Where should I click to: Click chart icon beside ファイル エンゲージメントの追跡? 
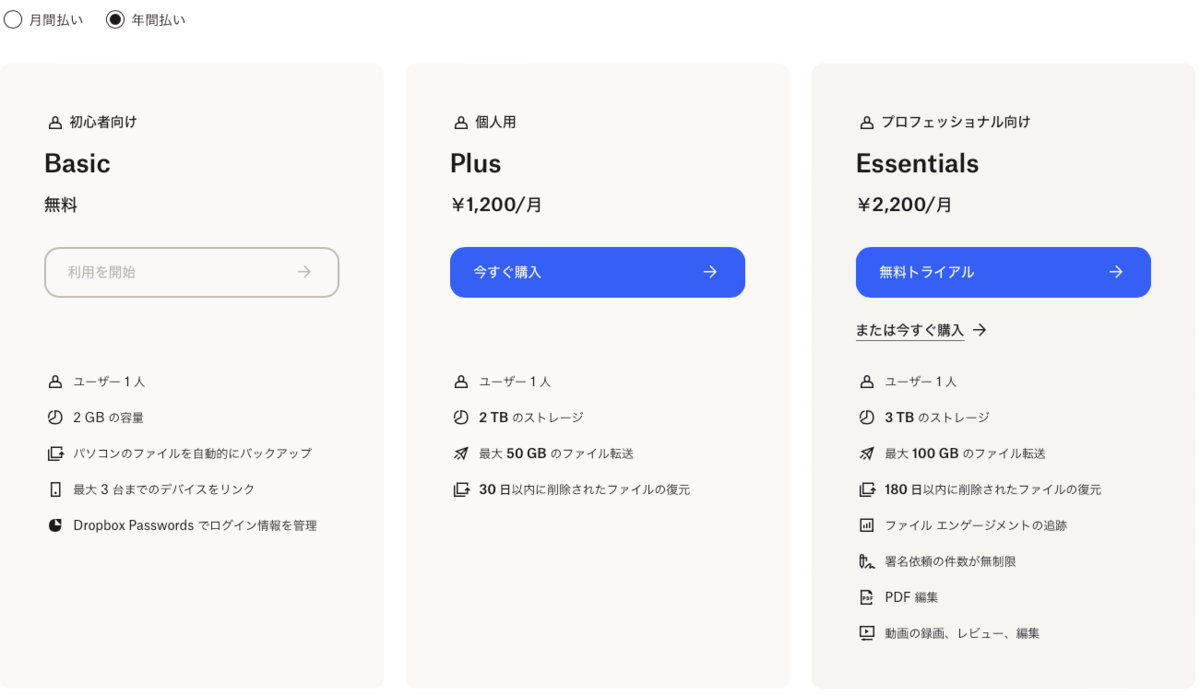click(x=867, y=526)
